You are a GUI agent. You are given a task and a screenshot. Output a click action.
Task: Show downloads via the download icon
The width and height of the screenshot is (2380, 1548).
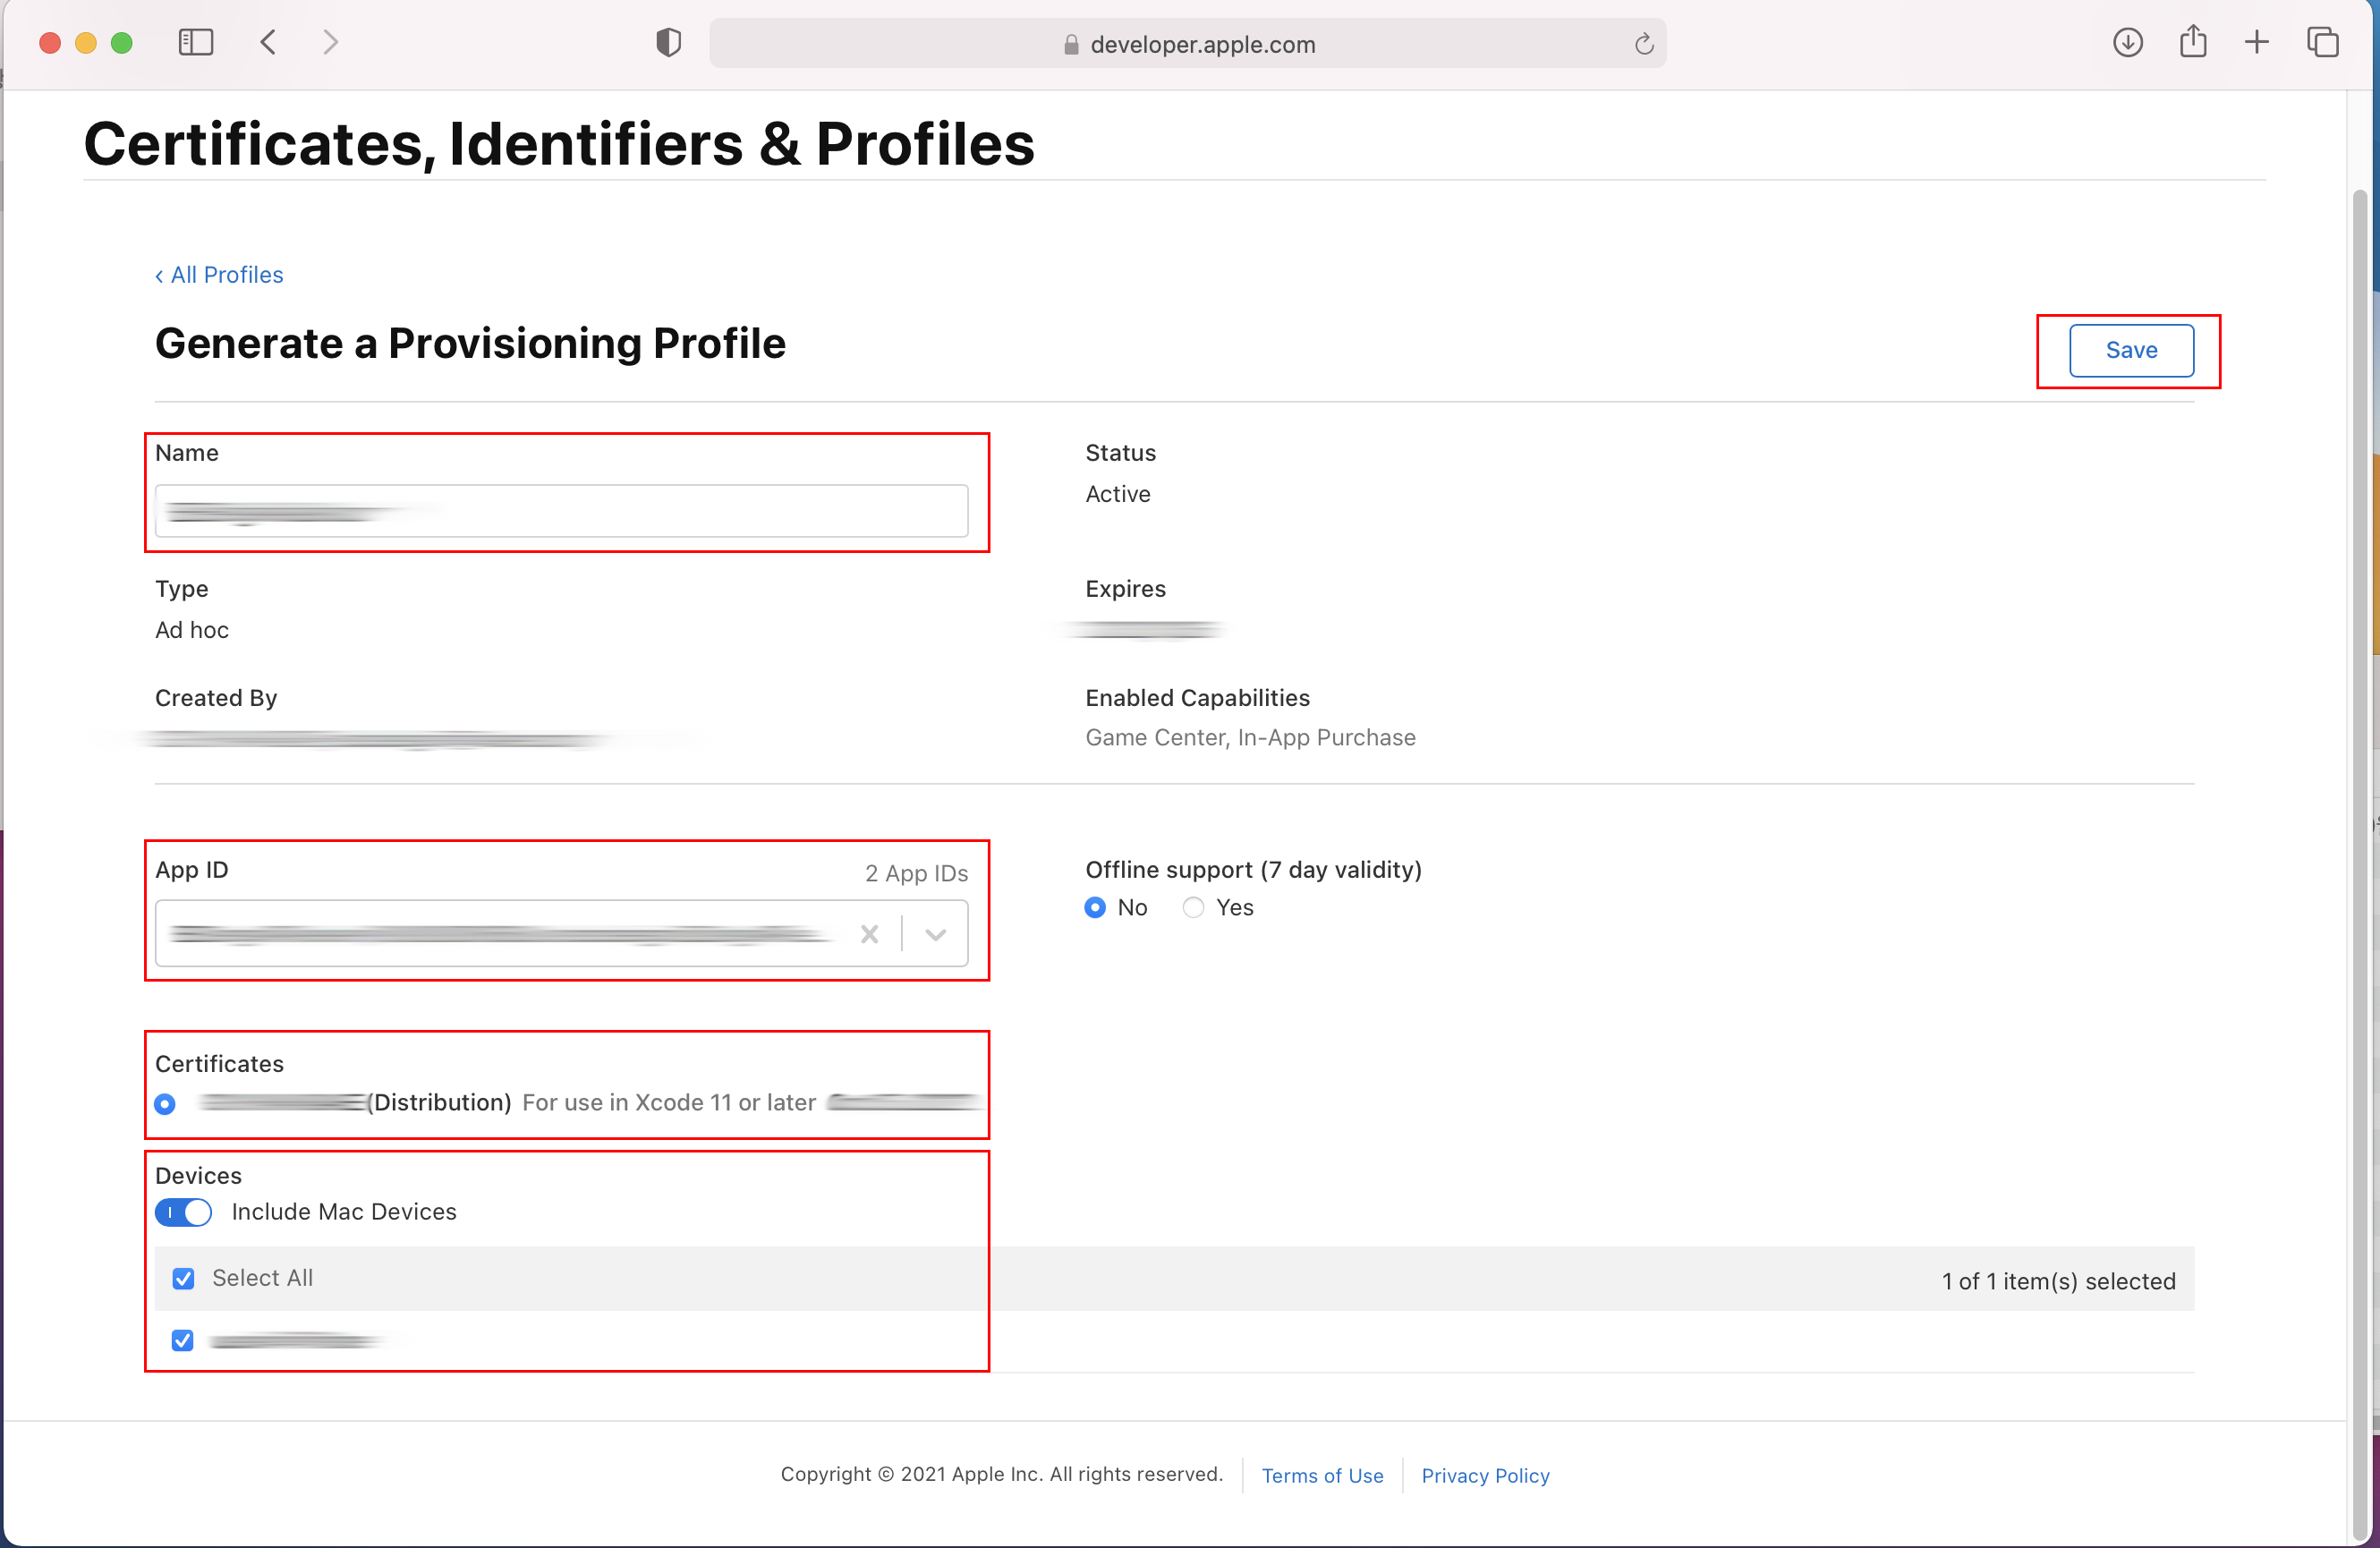click(2127, 42)
